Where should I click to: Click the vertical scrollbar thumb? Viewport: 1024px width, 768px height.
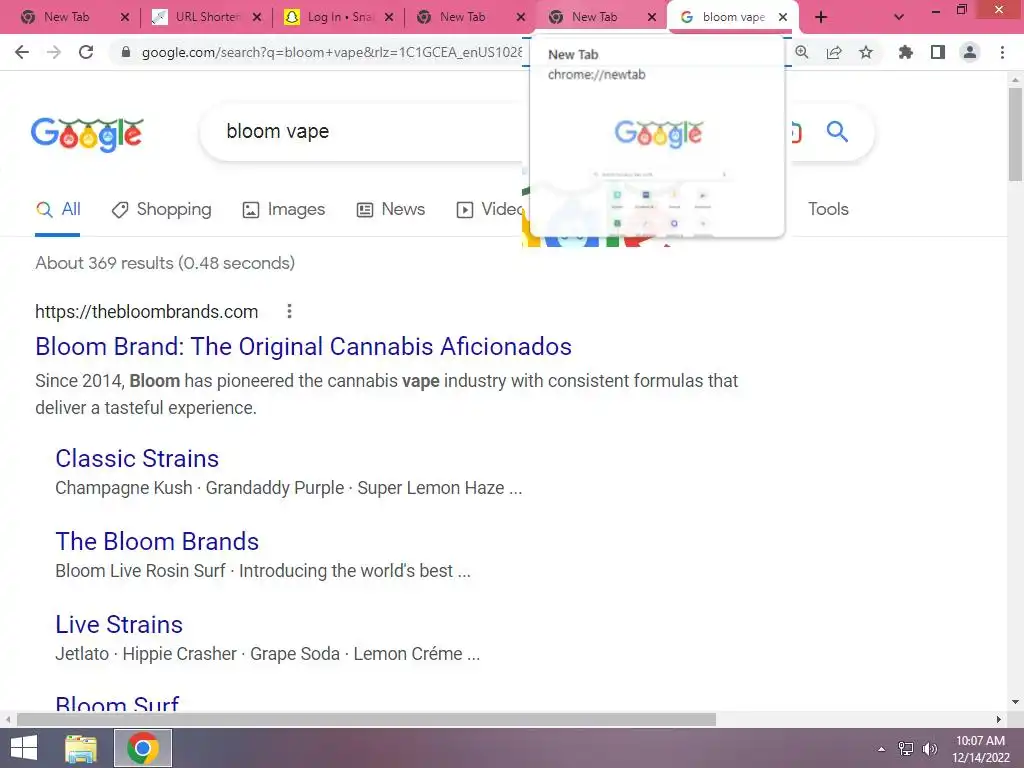1015,134
